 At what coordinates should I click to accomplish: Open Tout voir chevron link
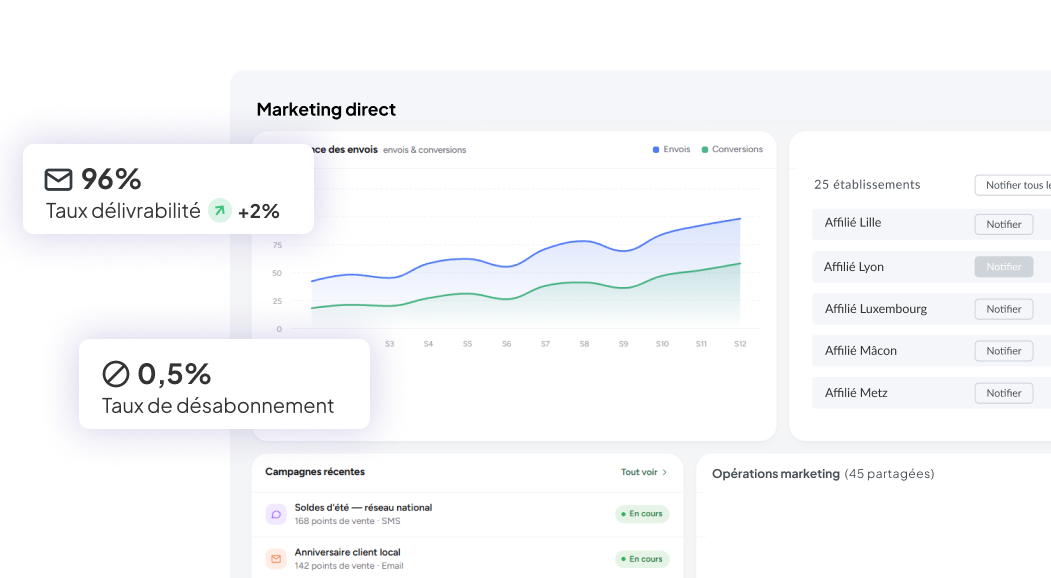pos(643,472)
